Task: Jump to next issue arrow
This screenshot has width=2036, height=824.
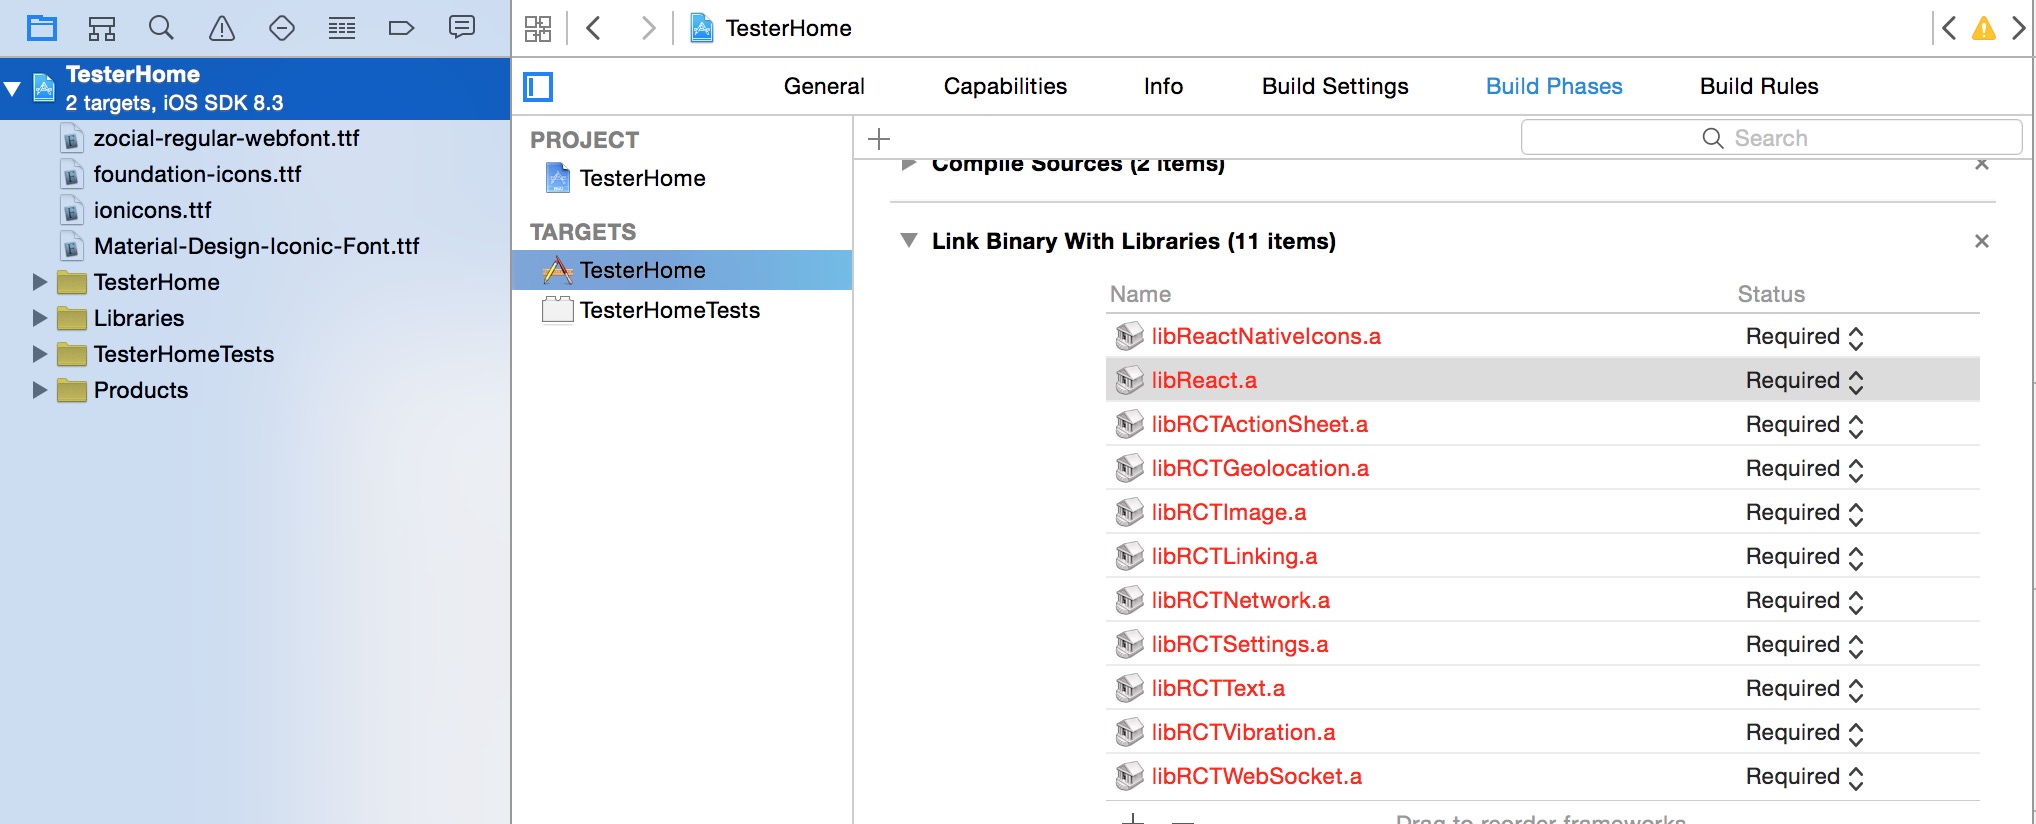Action: [2019, 28]
